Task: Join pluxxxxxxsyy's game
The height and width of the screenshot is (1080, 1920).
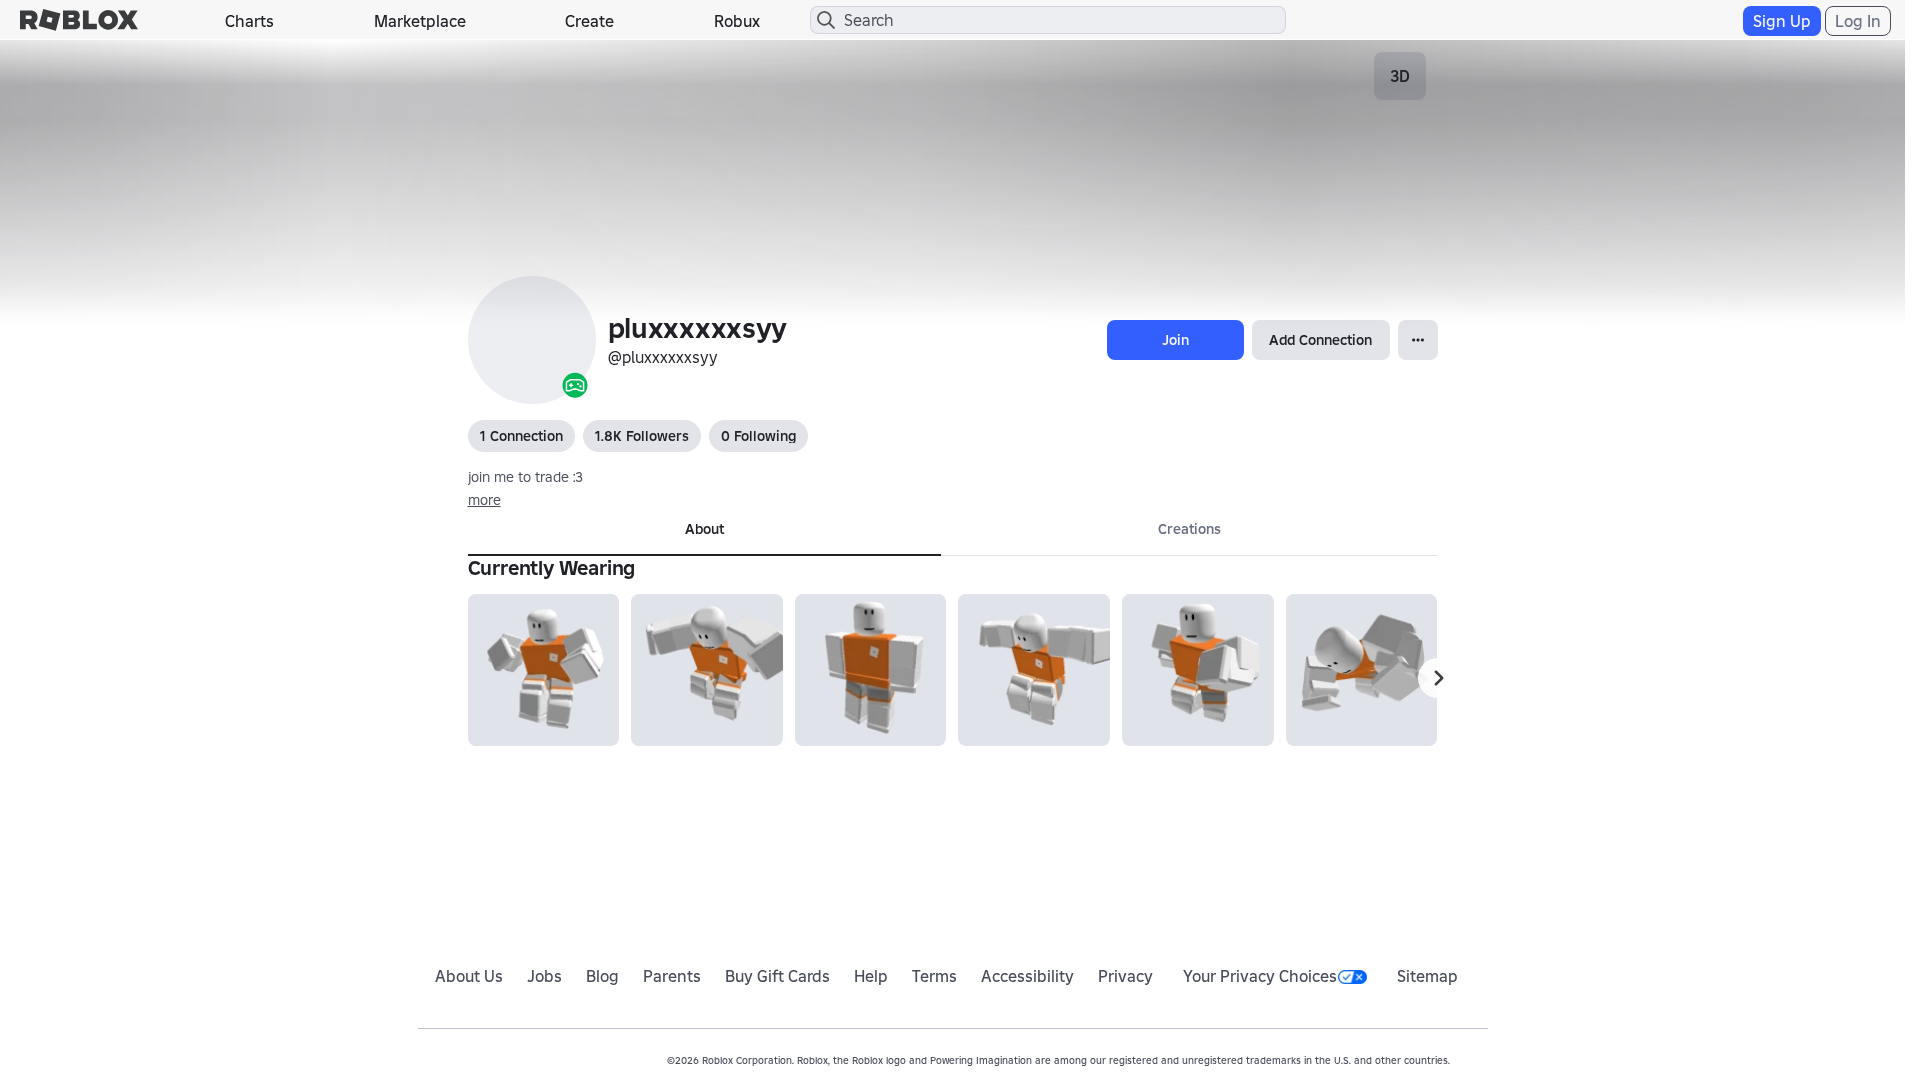Action: point(1175,340)
